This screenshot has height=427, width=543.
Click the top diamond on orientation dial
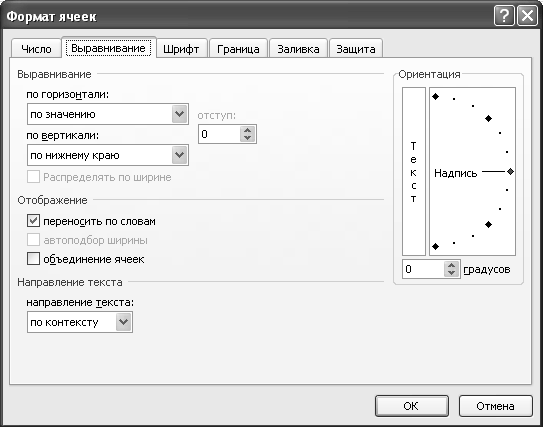[x=436, y=97]
